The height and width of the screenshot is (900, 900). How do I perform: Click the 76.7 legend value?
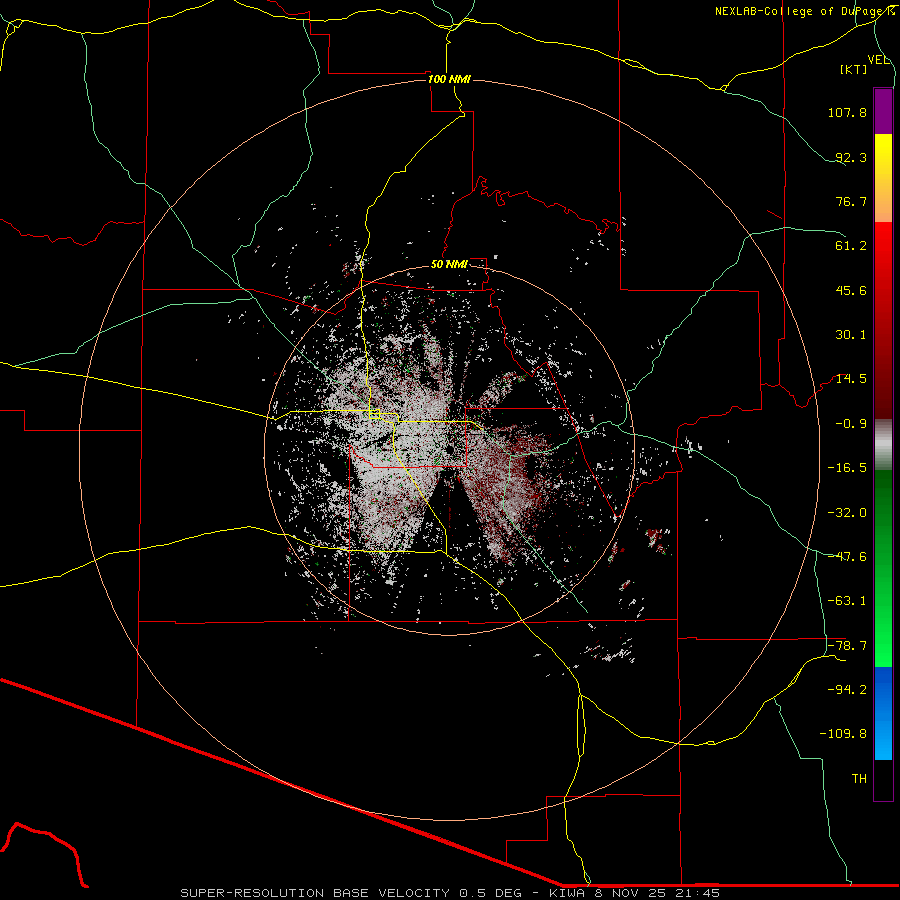click(x=851, y=201)
